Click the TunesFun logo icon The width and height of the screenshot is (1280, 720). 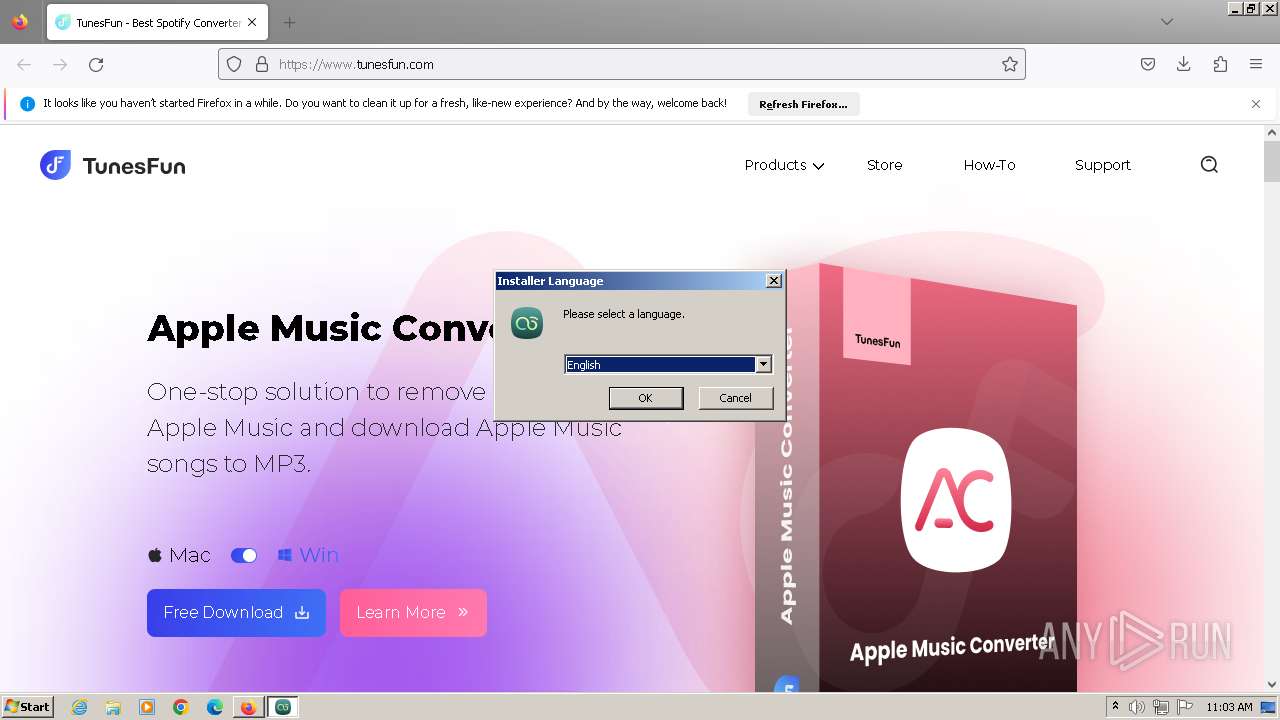coord(55,165)
